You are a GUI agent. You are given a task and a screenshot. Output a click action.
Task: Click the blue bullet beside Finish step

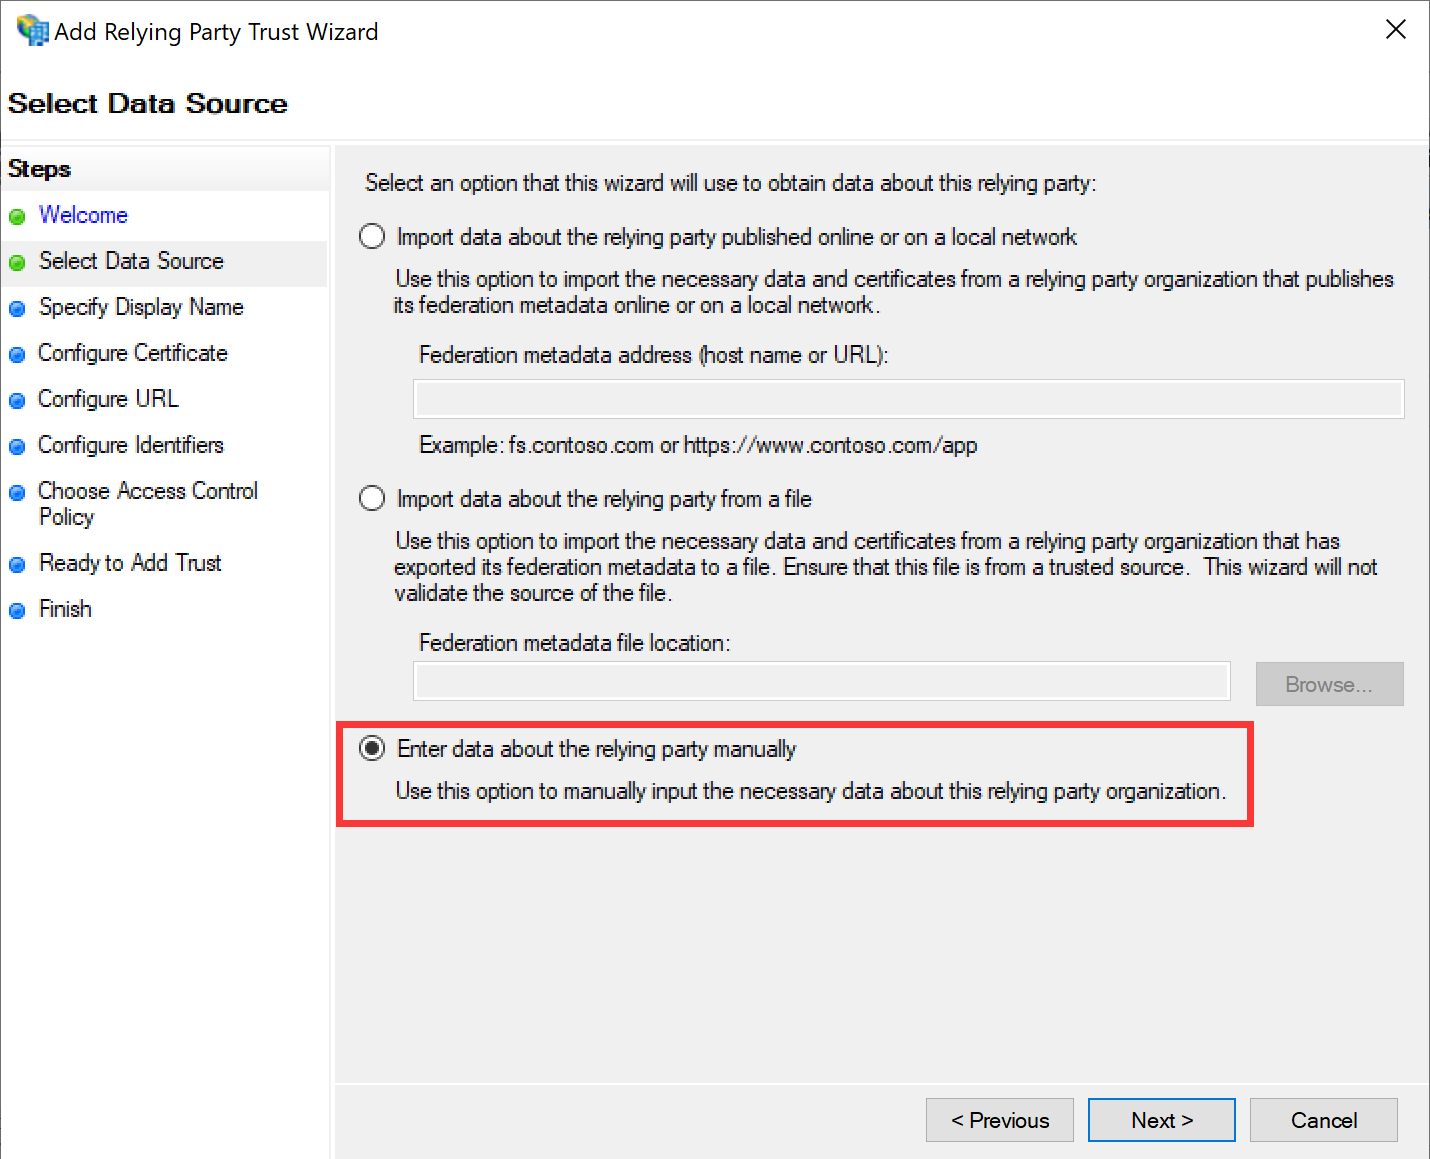(x=17, y=611)
